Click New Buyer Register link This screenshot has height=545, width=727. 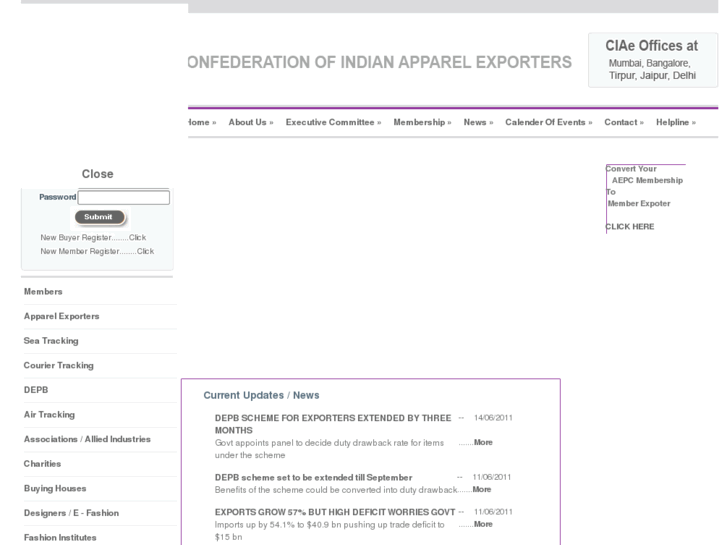pos(93,237)
